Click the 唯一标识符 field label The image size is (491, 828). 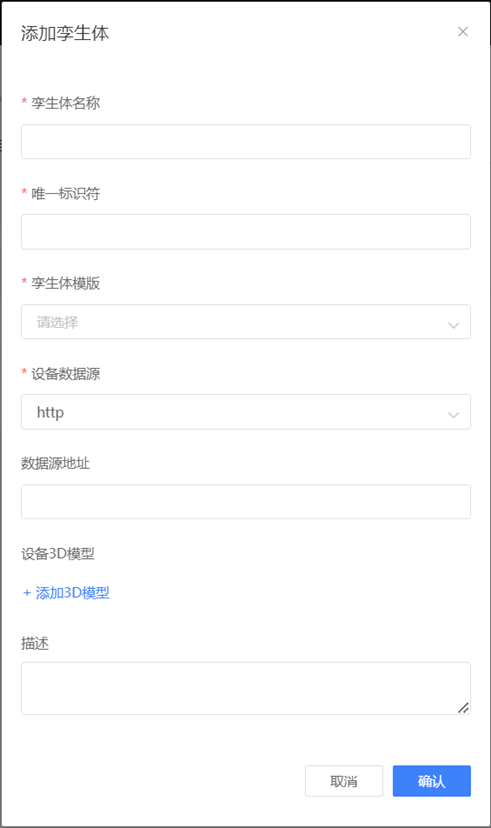tap(65, 193)
